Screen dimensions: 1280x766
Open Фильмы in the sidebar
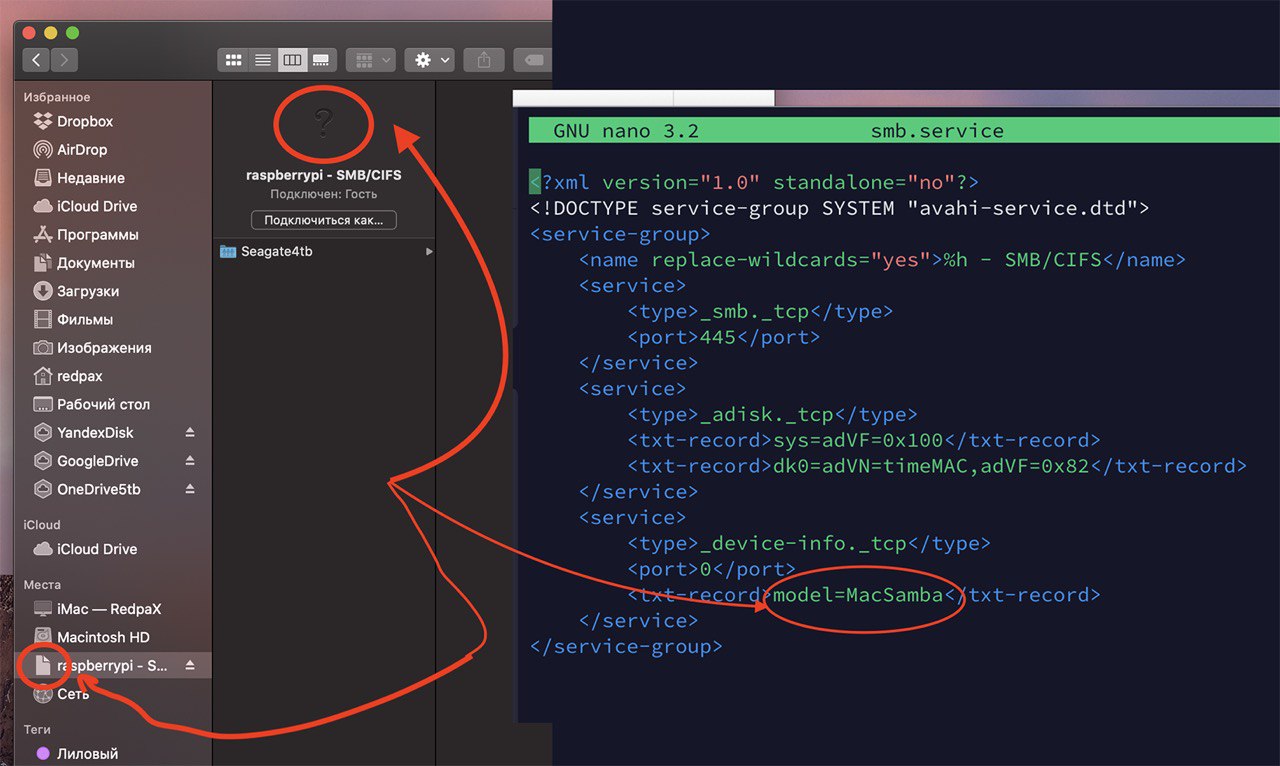[84, 320]
